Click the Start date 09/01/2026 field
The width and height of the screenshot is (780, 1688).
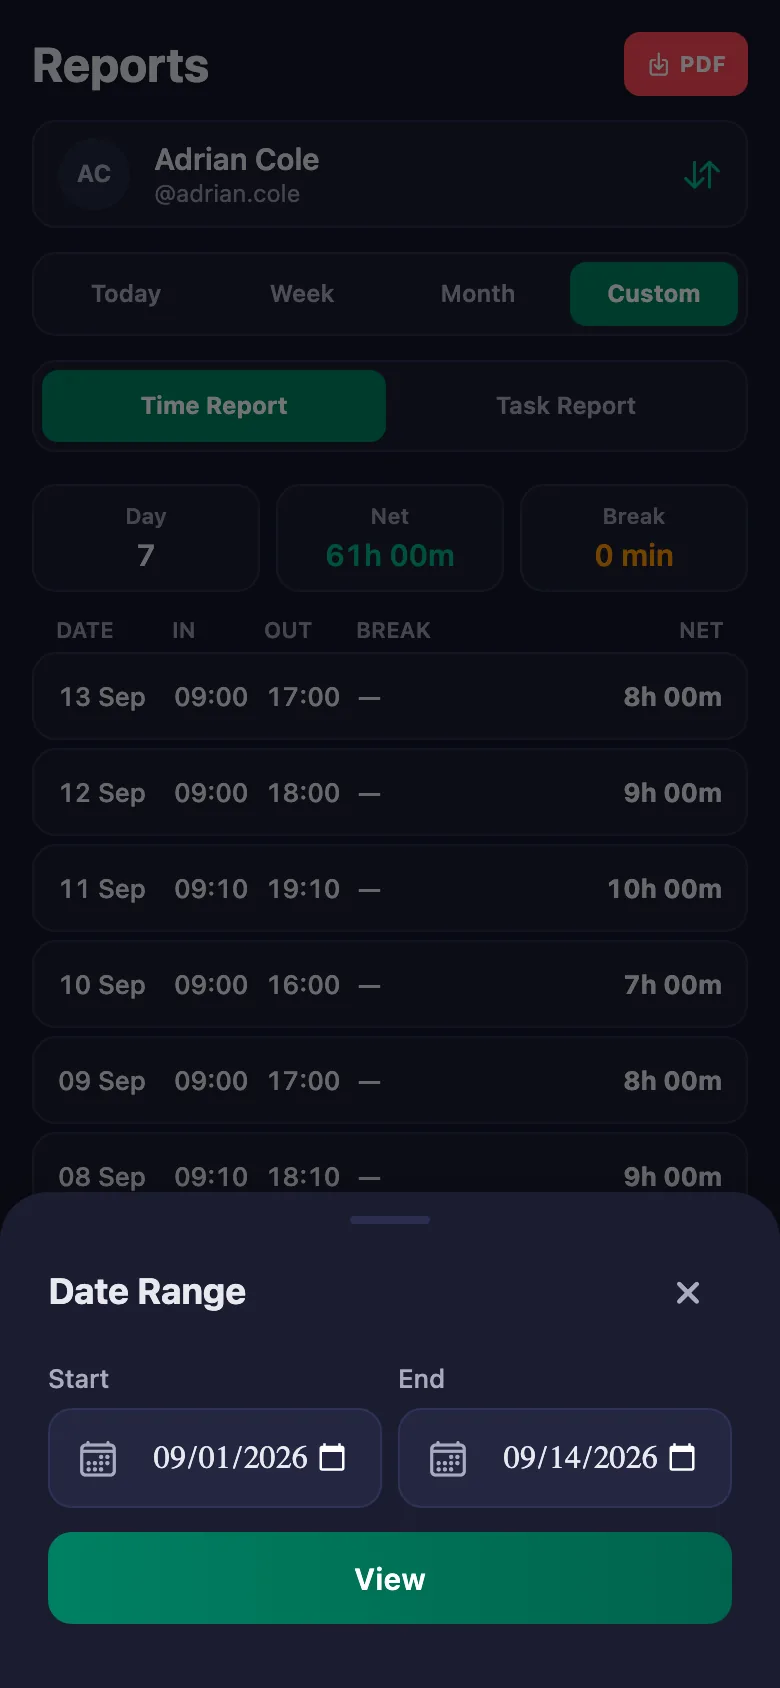215,1458
